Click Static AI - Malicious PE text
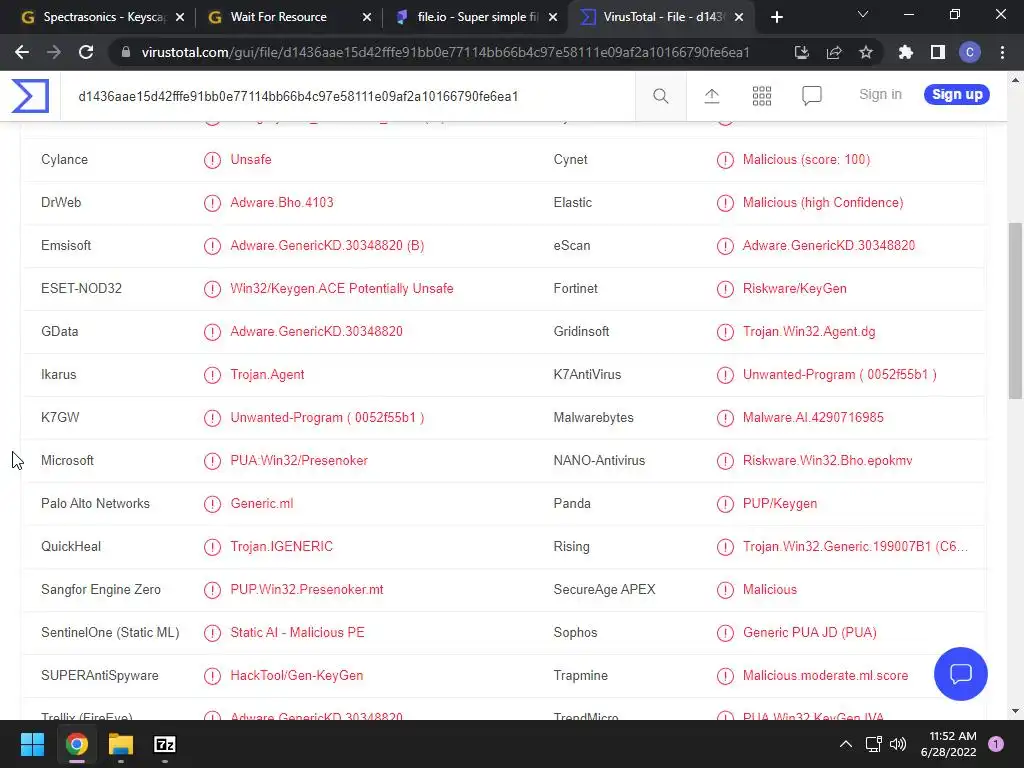The height and width of the screenshot is (768, 1024). (x=297, y=633)
